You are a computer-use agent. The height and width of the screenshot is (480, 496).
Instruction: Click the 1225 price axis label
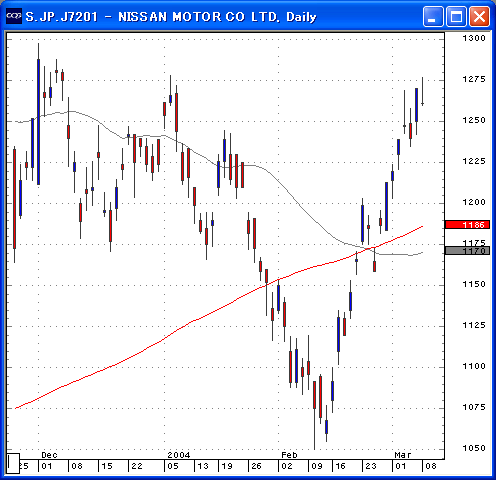click(474, 161)
